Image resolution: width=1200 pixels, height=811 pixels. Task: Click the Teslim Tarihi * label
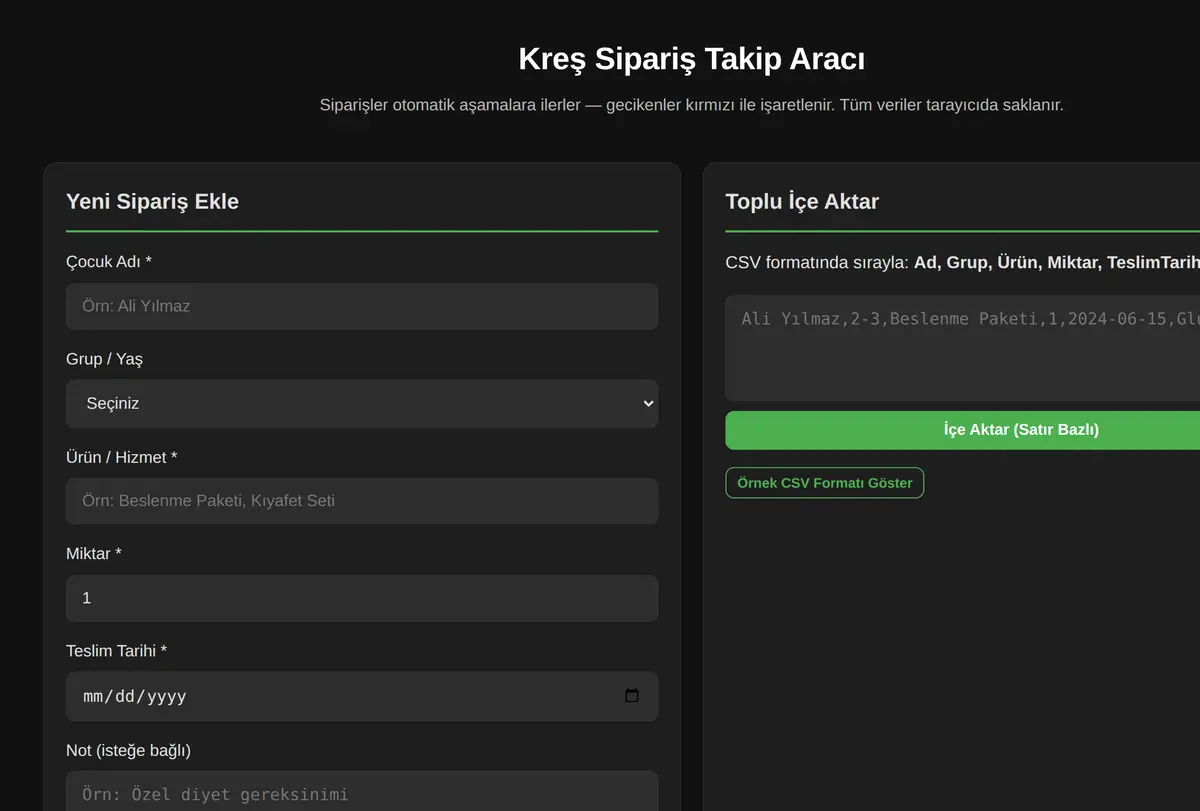(117, 651)
